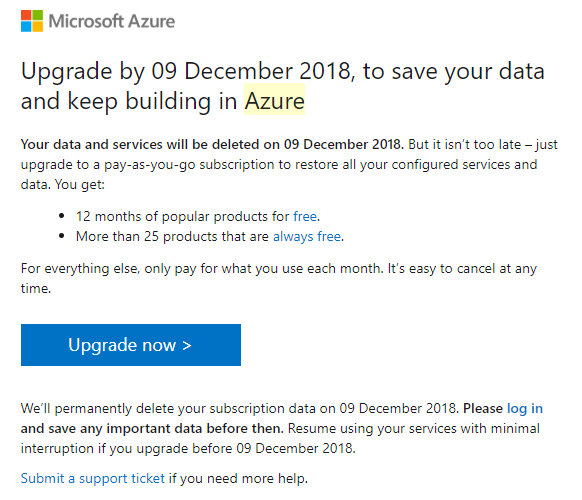
Task: Click the highlighted word Azure in headline
Action: point(274,101)
